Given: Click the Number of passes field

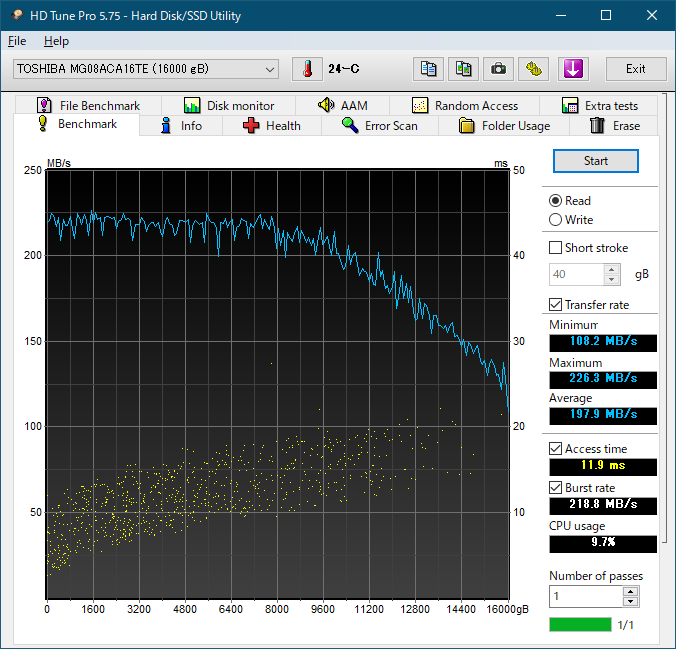Looking at the screenshot, I should click(x=586, y=596).
